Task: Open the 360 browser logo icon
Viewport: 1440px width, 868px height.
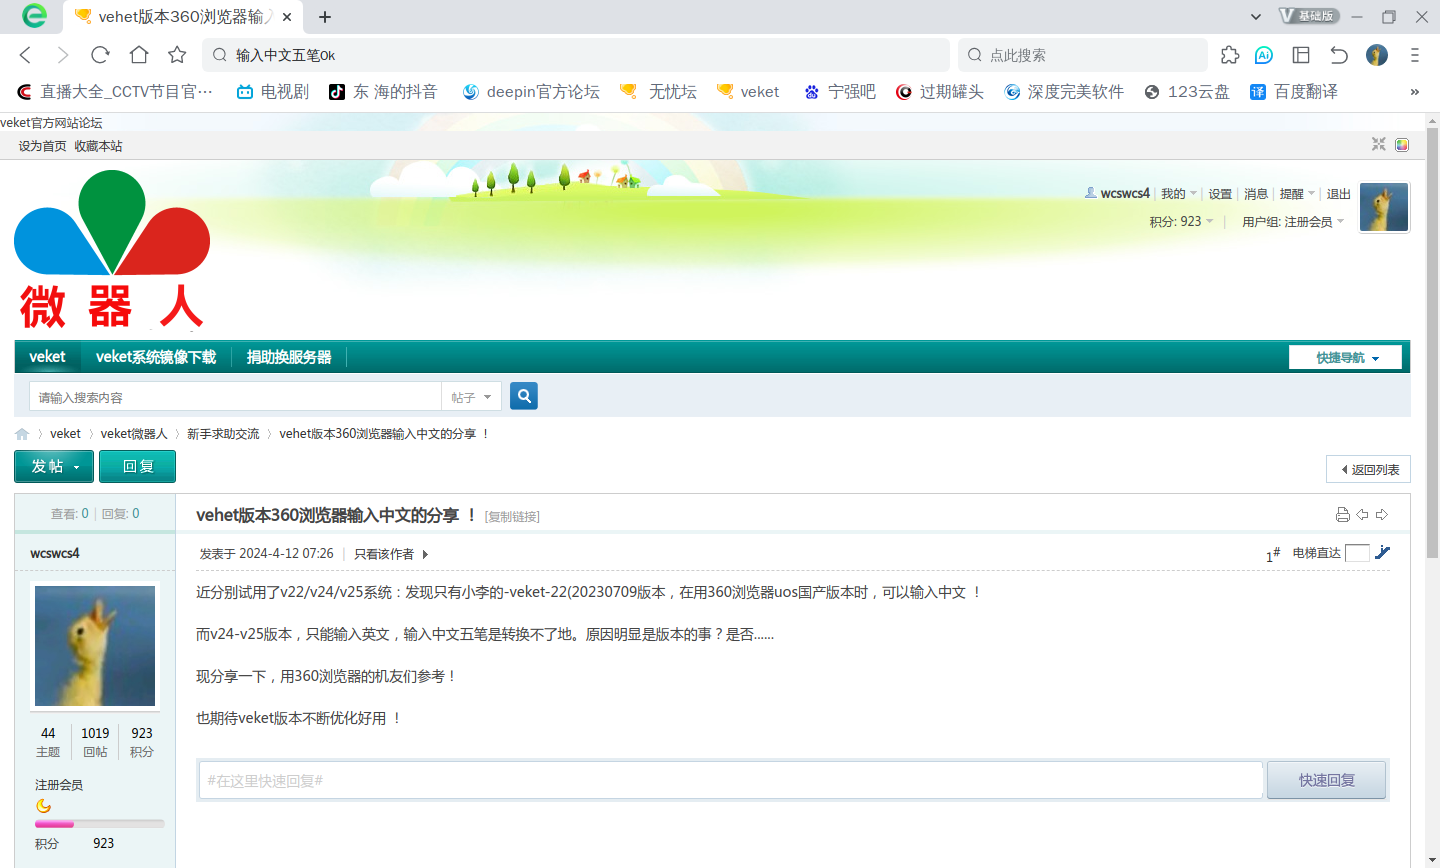Action: point(34,16)
